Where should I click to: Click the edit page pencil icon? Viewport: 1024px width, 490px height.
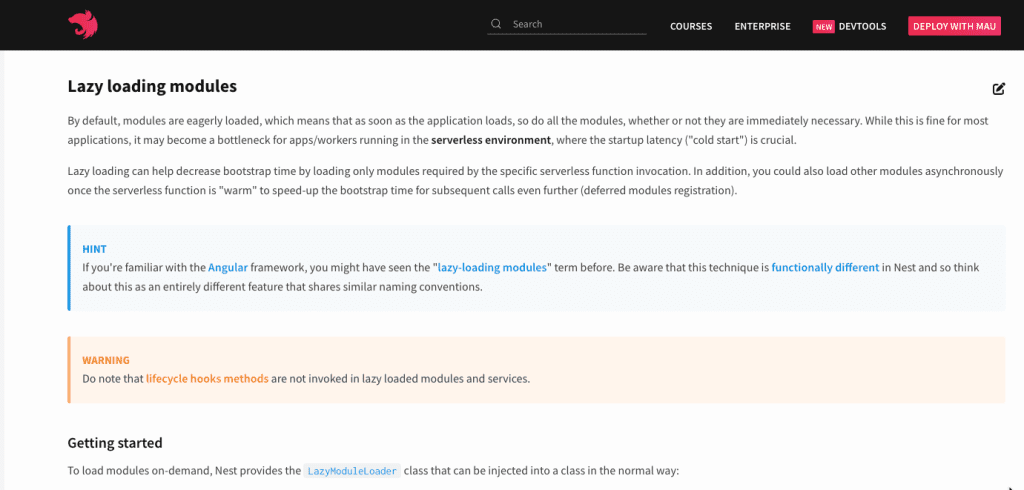click(x=999, y=89)
